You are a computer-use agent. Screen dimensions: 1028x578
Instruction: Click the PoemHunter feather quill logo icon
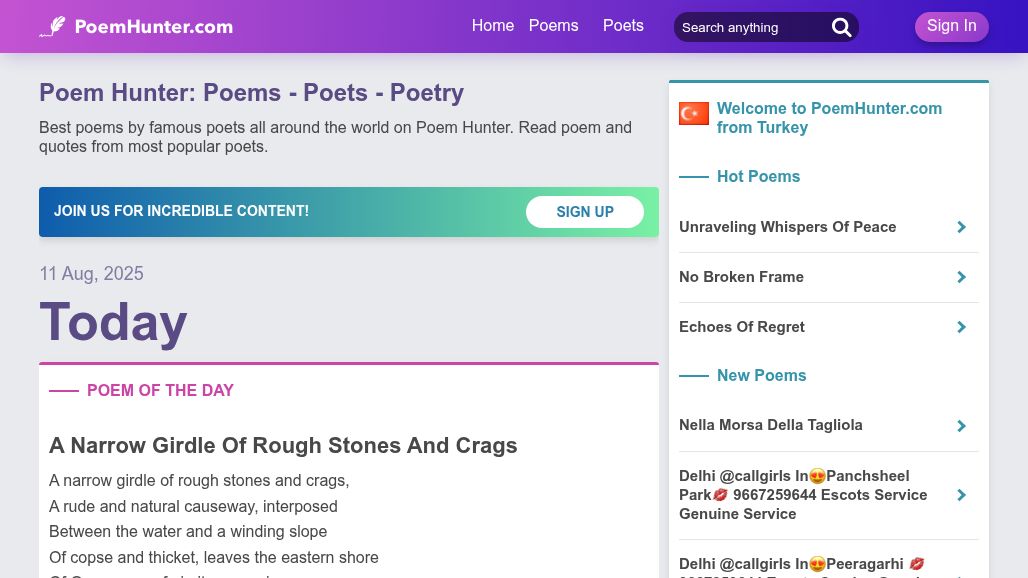[x=52, y=26]
